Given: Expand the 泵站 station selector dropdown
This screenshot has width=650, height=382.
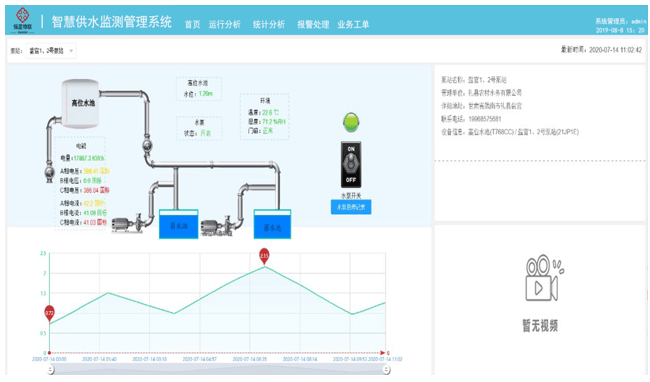Looking at the screenshot, I should [51, 51].
